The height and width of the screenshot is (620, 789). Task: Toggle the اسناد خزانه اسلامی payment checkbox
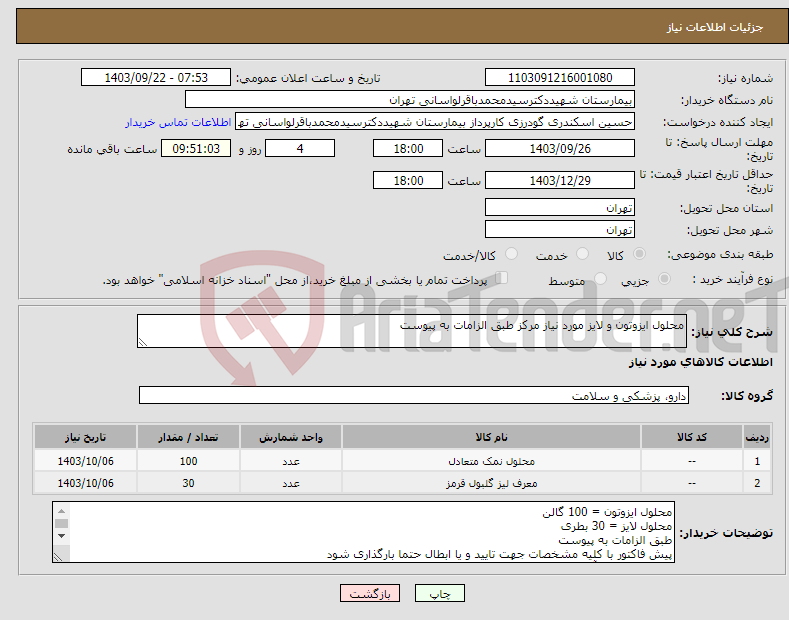pos(502,278)
